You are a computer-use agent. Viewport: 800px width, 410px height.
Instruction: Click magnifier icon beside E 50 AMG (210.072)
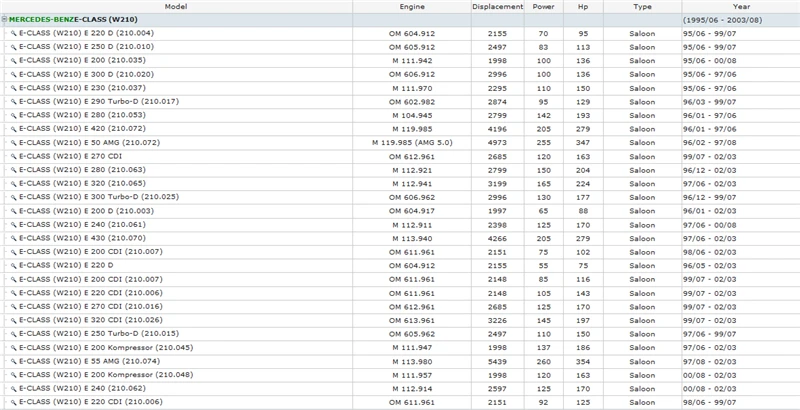(14, 143)
